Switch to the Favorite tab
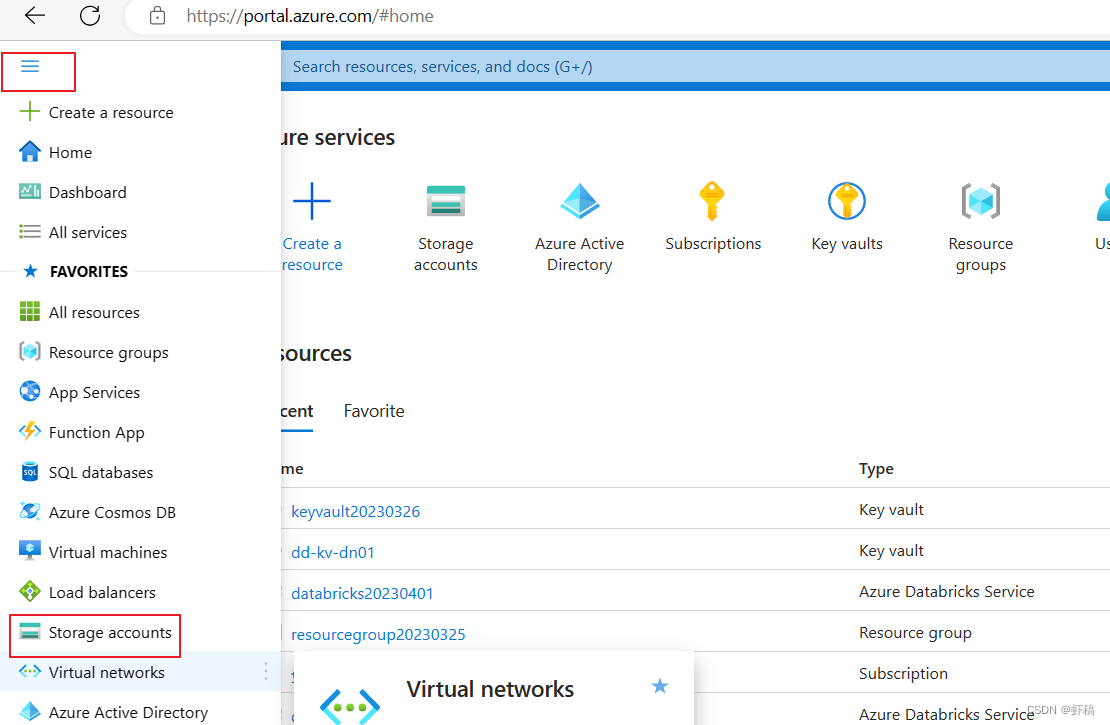Image resolution: width=1110 pixels, height=725 pixels. pos(374,411)
